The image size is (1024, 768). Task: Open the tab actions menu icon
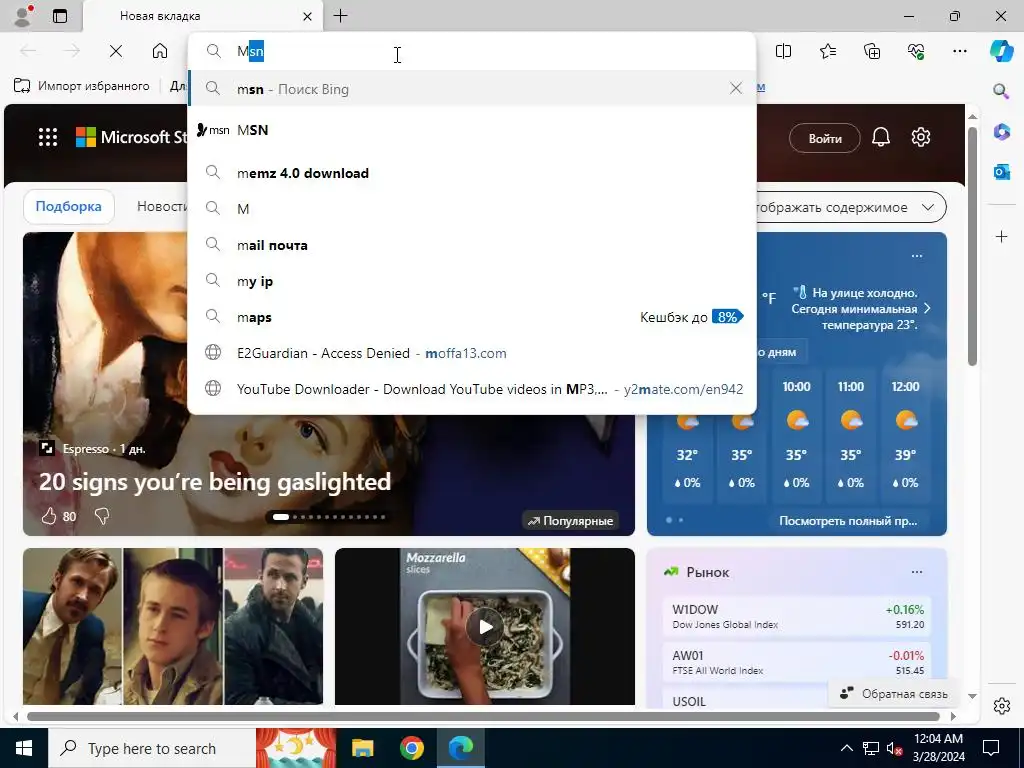click(x=60, y=16)
